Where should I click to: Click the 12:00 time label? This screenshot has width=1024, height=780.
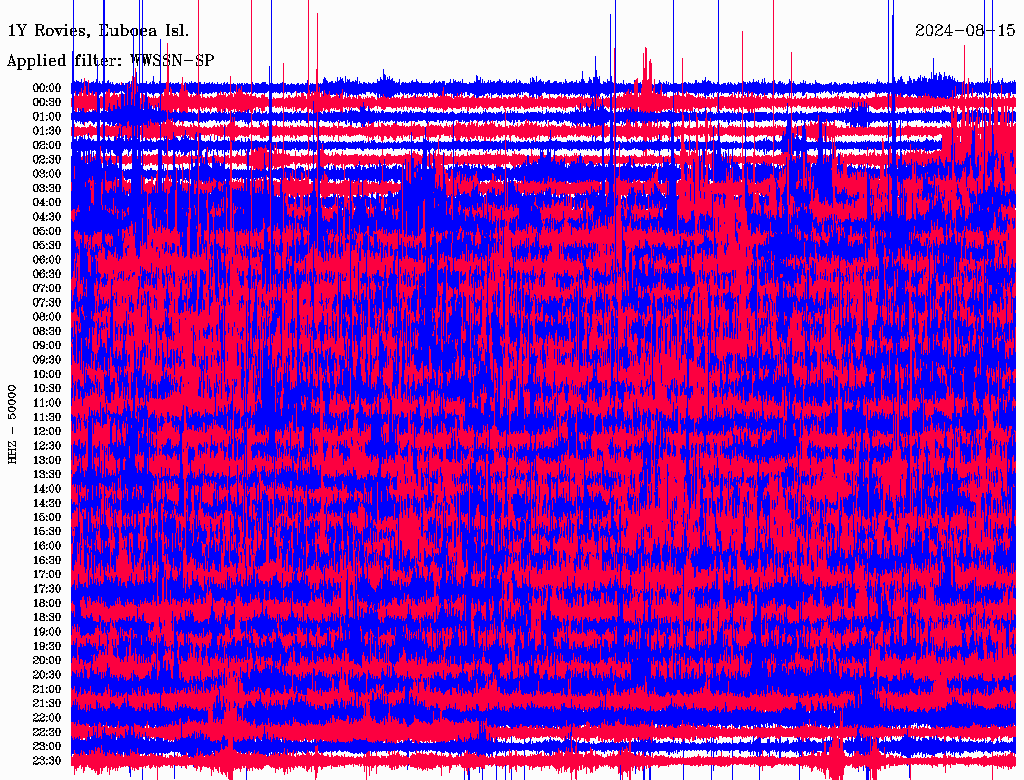tap(47, 432)
